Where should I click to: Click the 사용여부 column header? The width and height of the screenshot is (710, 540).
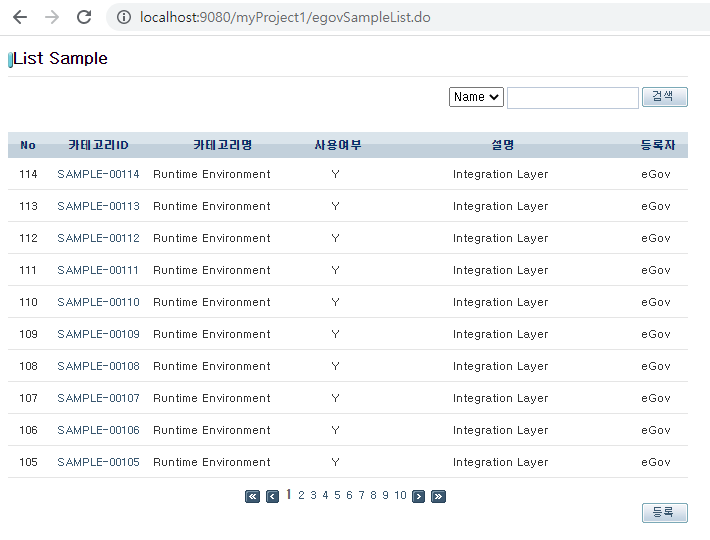(x=338, y=145)
